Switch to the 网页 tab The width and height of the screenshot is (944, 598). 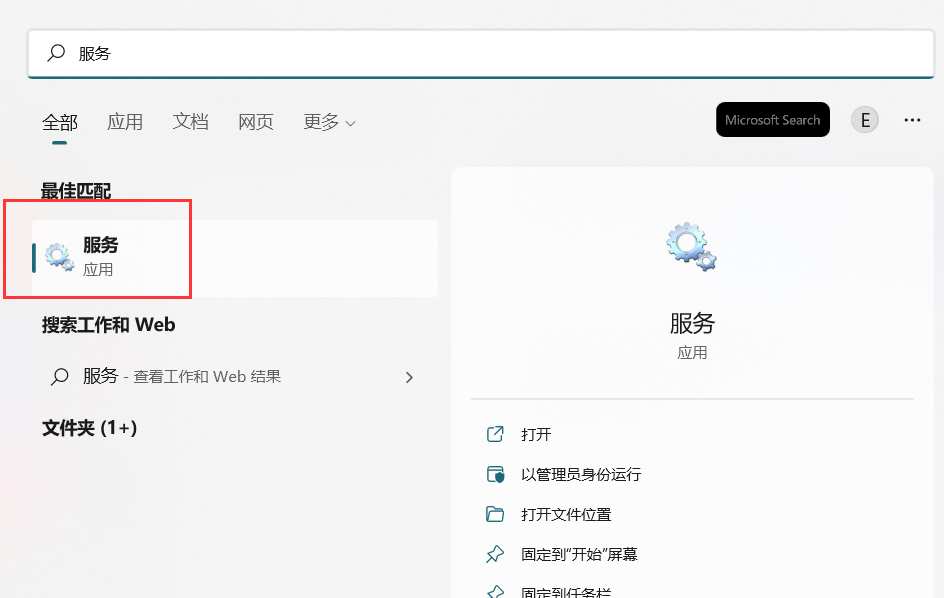coord(256,122)
